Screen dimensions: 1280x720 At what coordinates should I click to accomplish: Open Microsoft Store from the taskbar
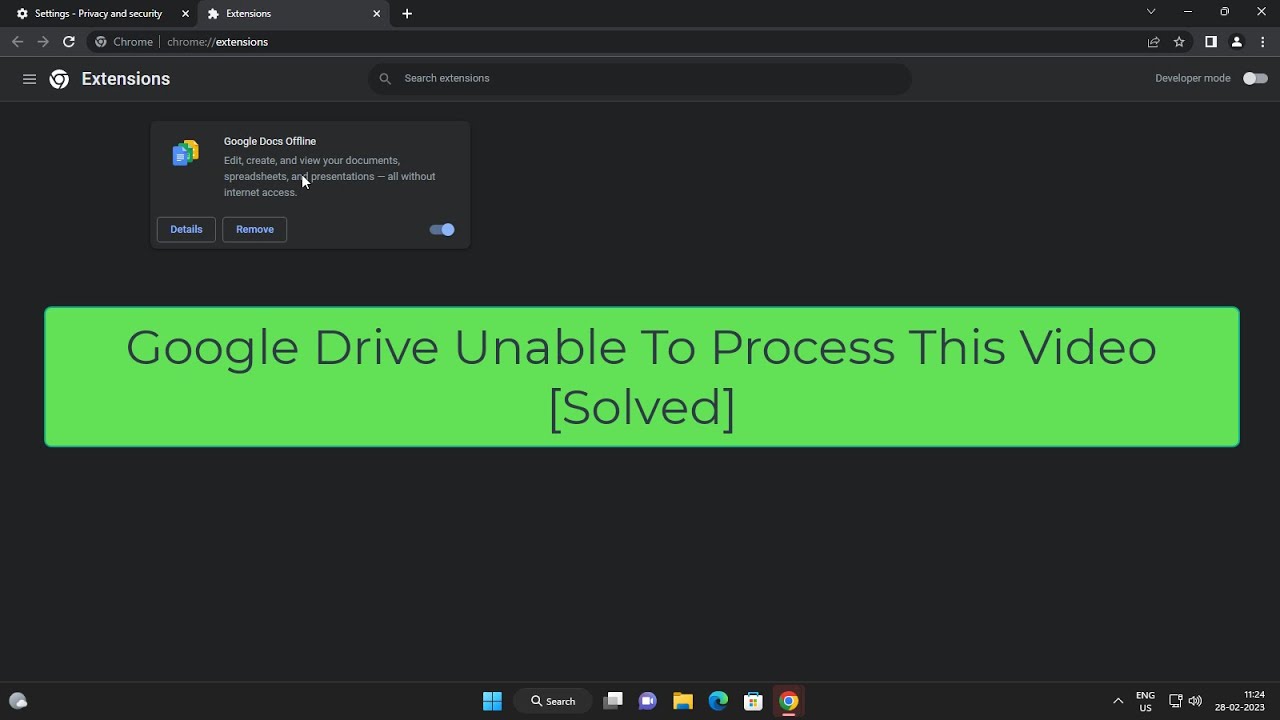point(753,701)
